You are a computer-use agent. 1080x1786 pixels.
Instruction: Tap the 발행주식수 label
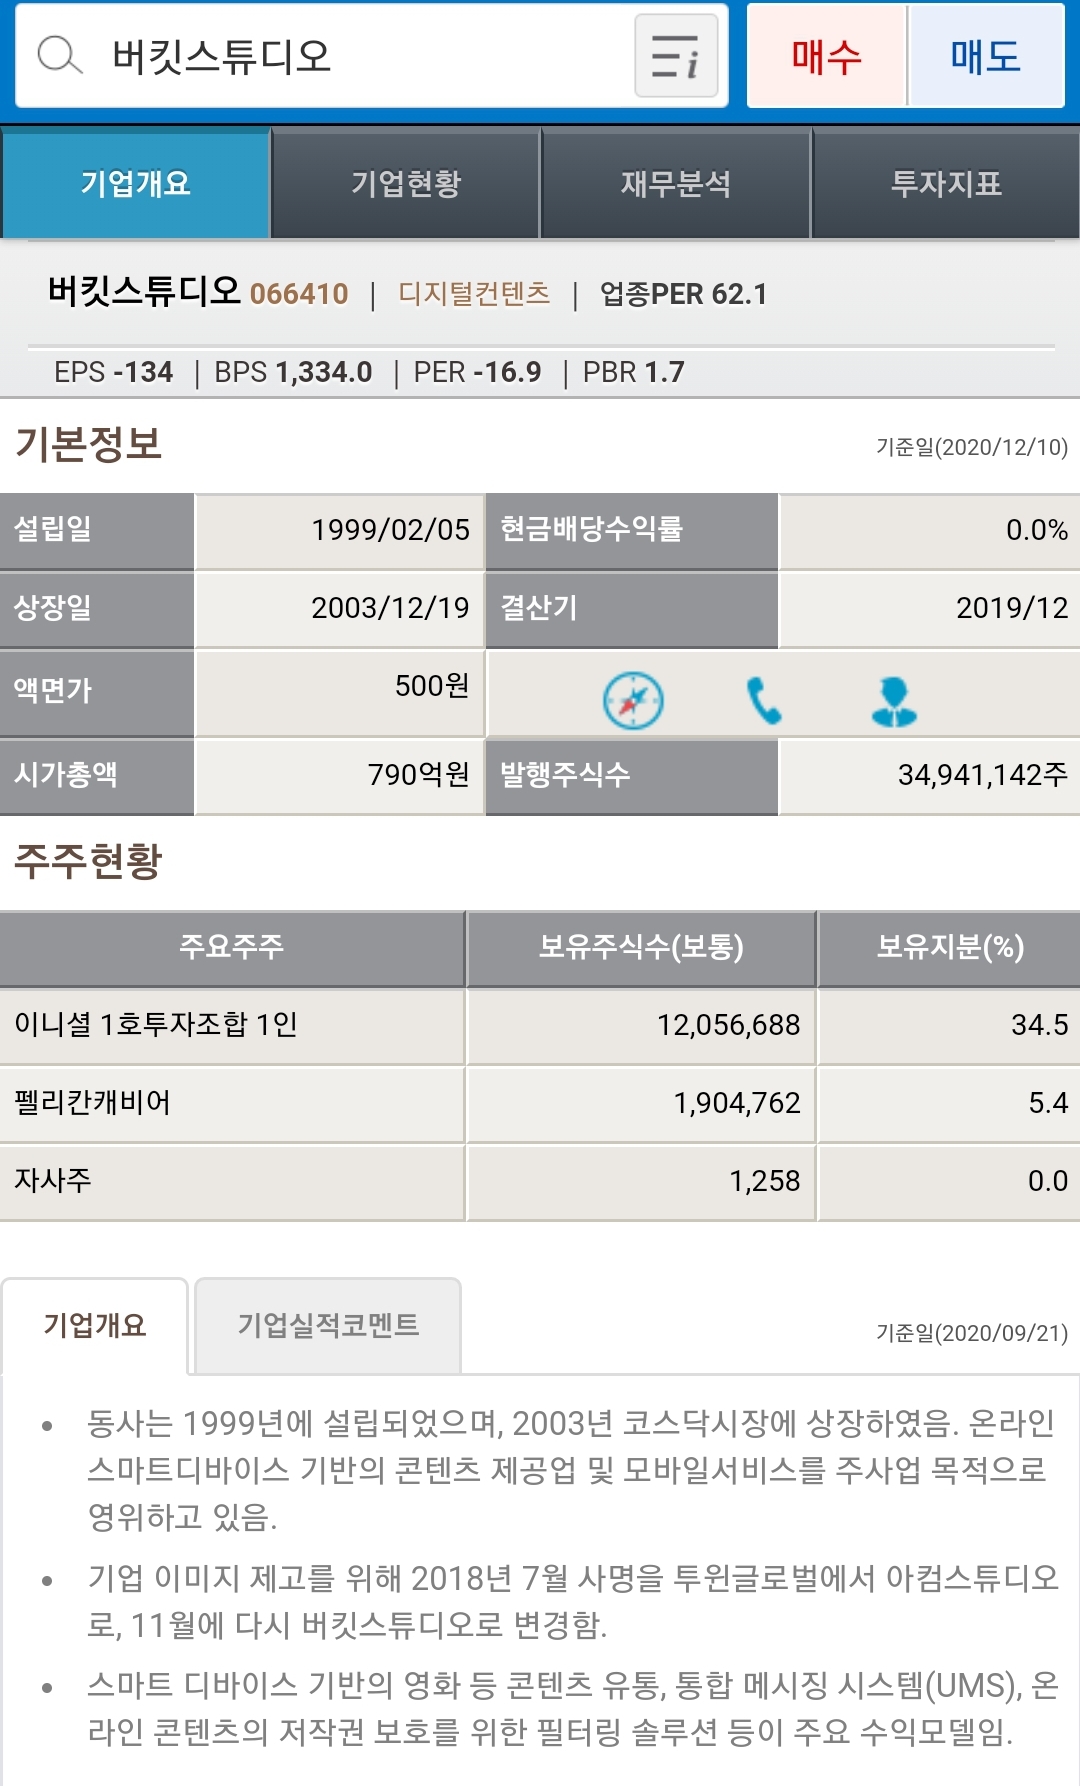click(632, 775)
